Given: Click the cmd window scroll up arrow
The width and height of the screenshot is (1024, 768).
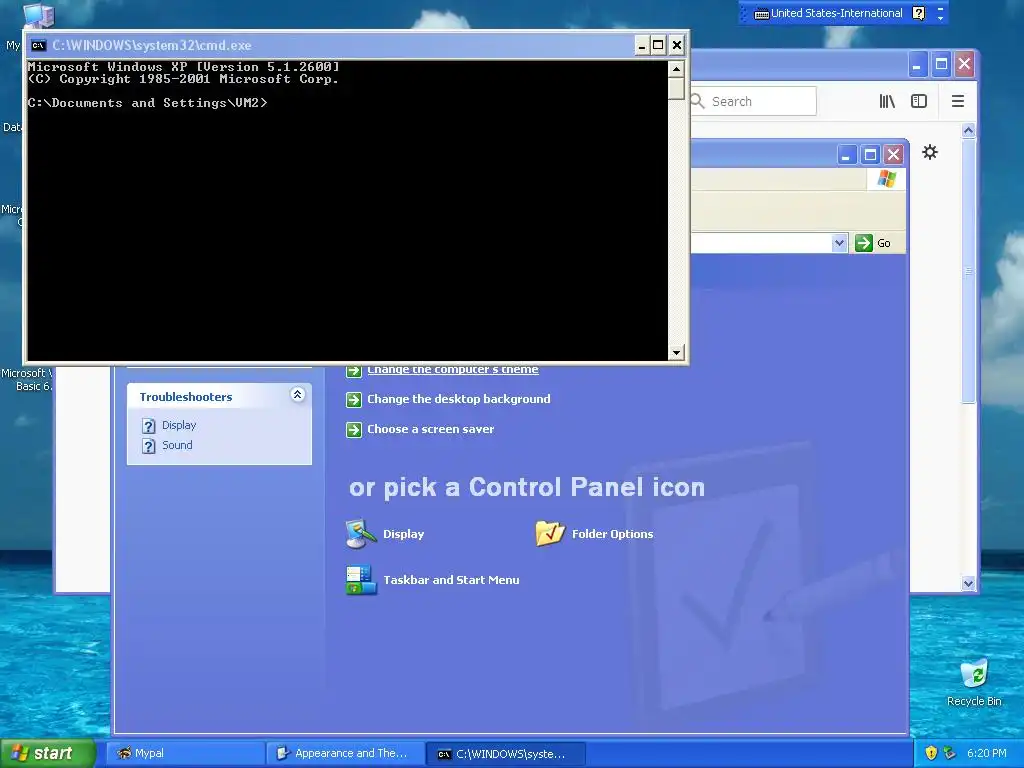Looking at the screenshot, I should (676, 69).
